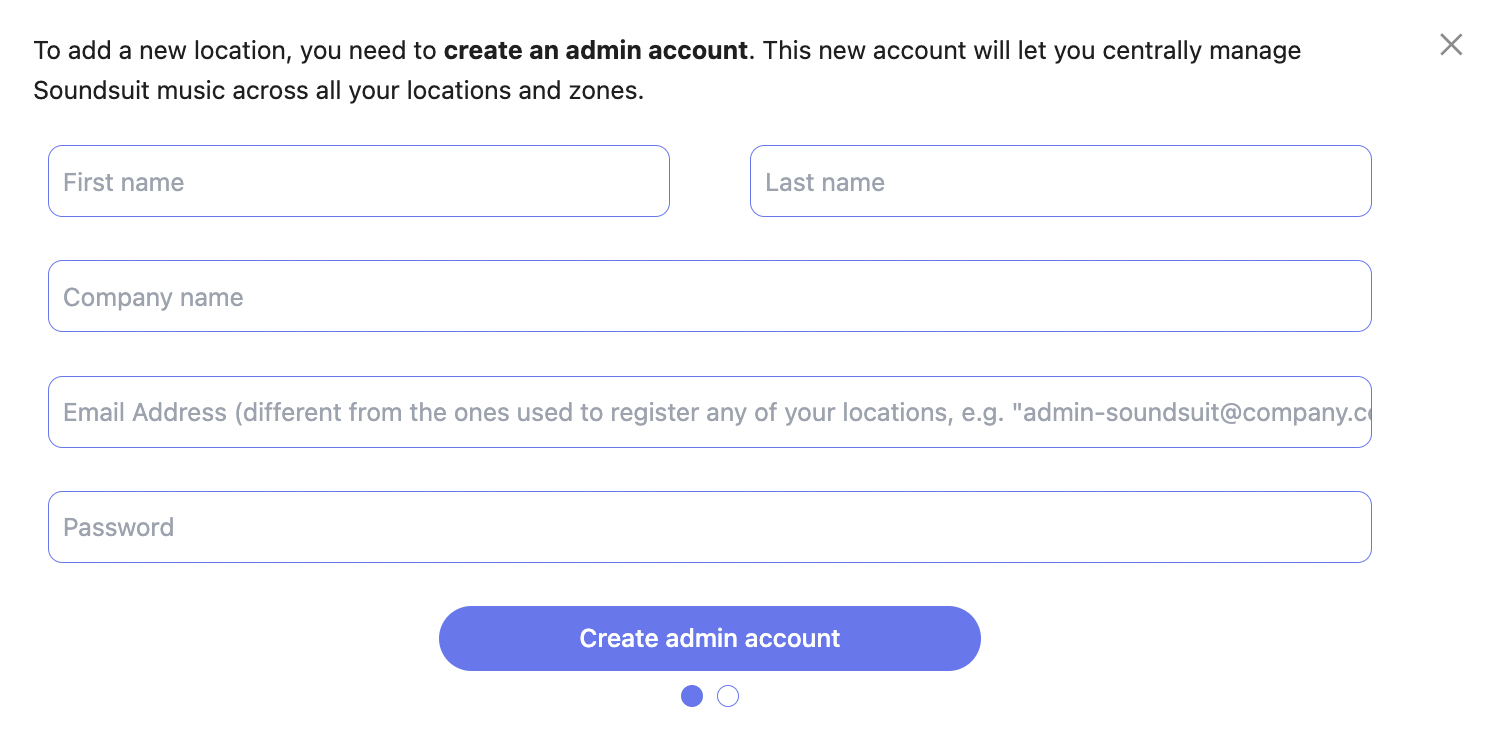Select the Company name field
1492x754 pixels.
click(709, 296)
